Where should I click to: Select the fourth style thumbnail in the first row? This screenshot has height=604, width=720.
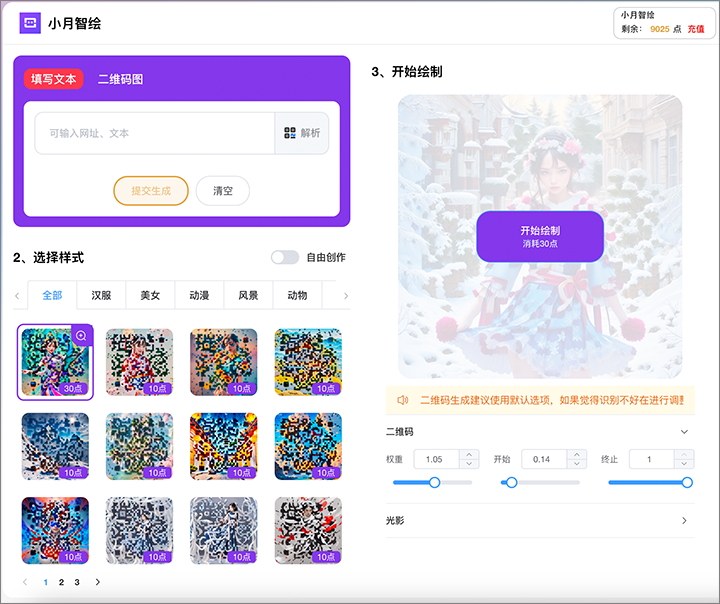click(x=308, y=362)
